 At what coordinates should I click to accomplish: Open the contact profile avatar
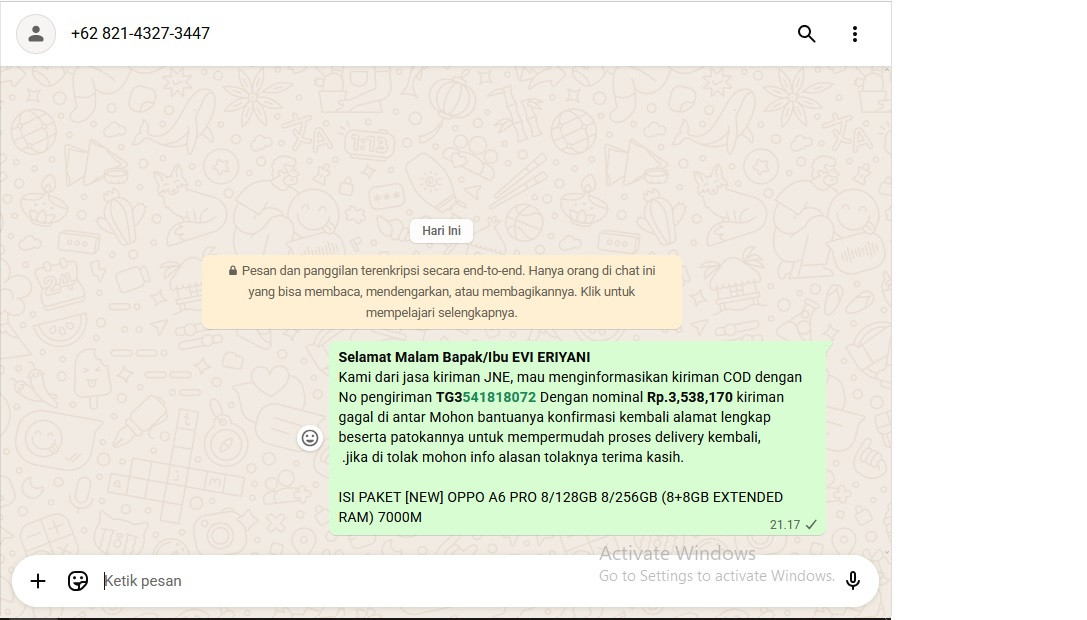[36, 34]
